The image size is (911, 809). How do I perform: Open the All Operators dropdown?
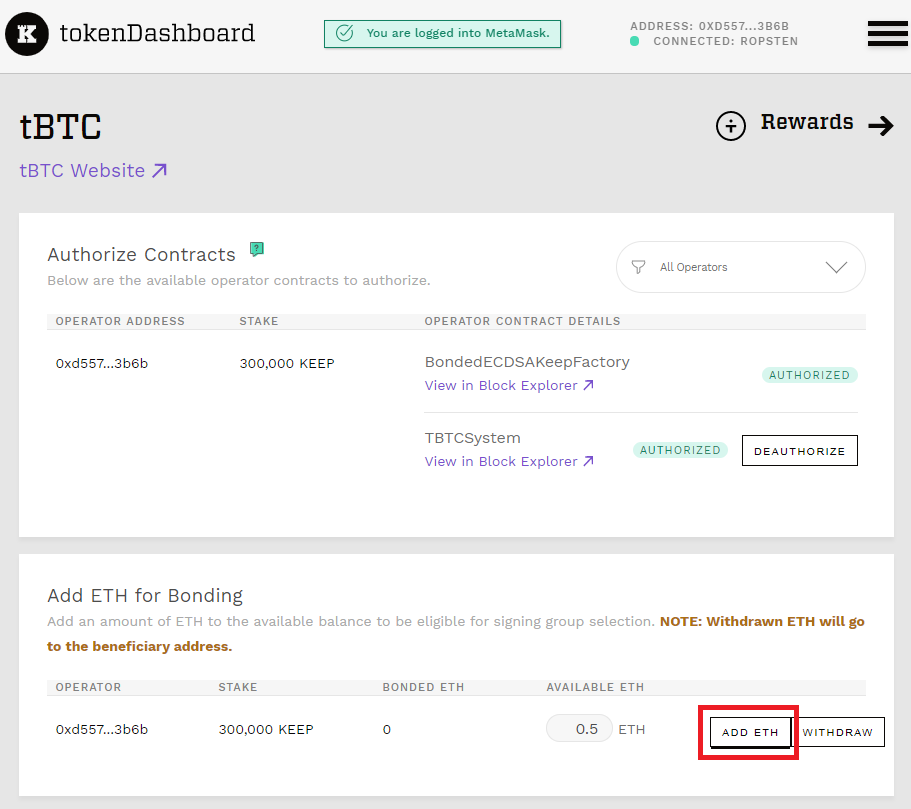pos(740,267)
